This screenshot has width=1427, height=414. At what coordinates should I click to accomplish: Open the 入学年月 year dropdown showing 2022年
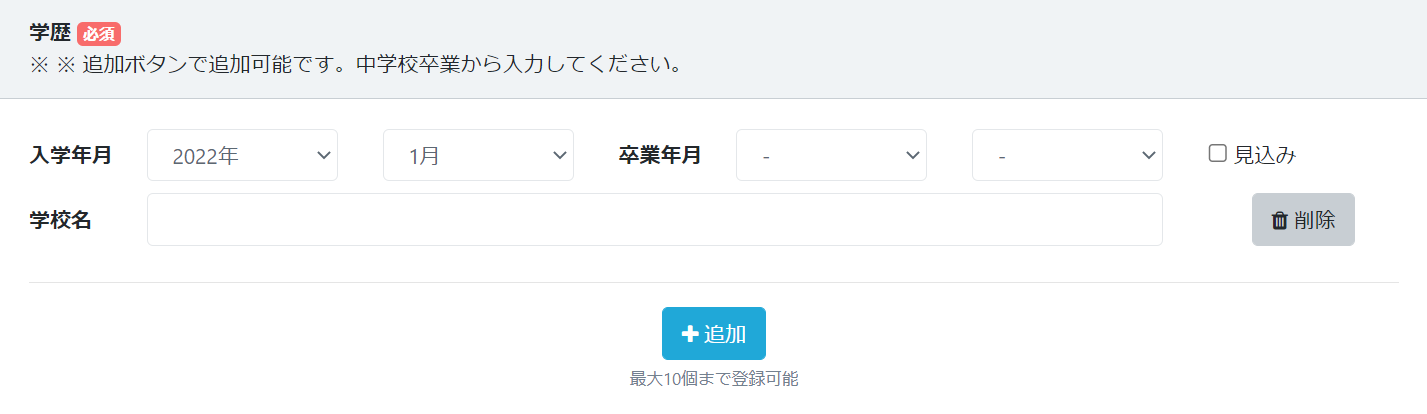tap(242, 155)
